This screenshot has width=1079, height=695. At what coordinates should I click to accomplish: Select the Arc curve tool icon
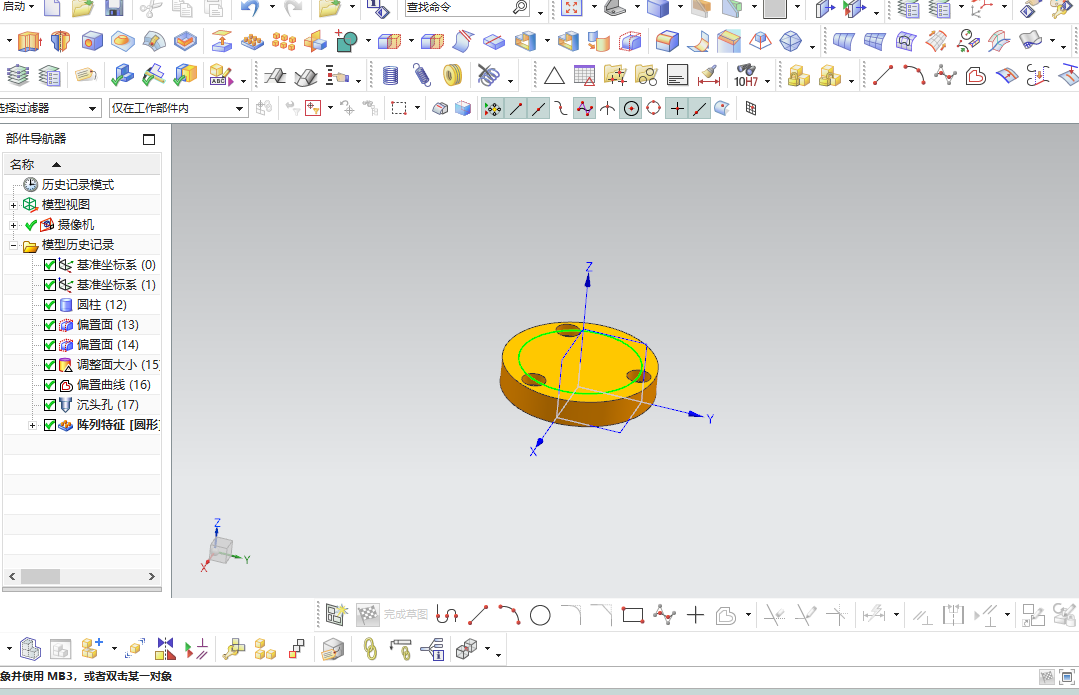[914, 75]
